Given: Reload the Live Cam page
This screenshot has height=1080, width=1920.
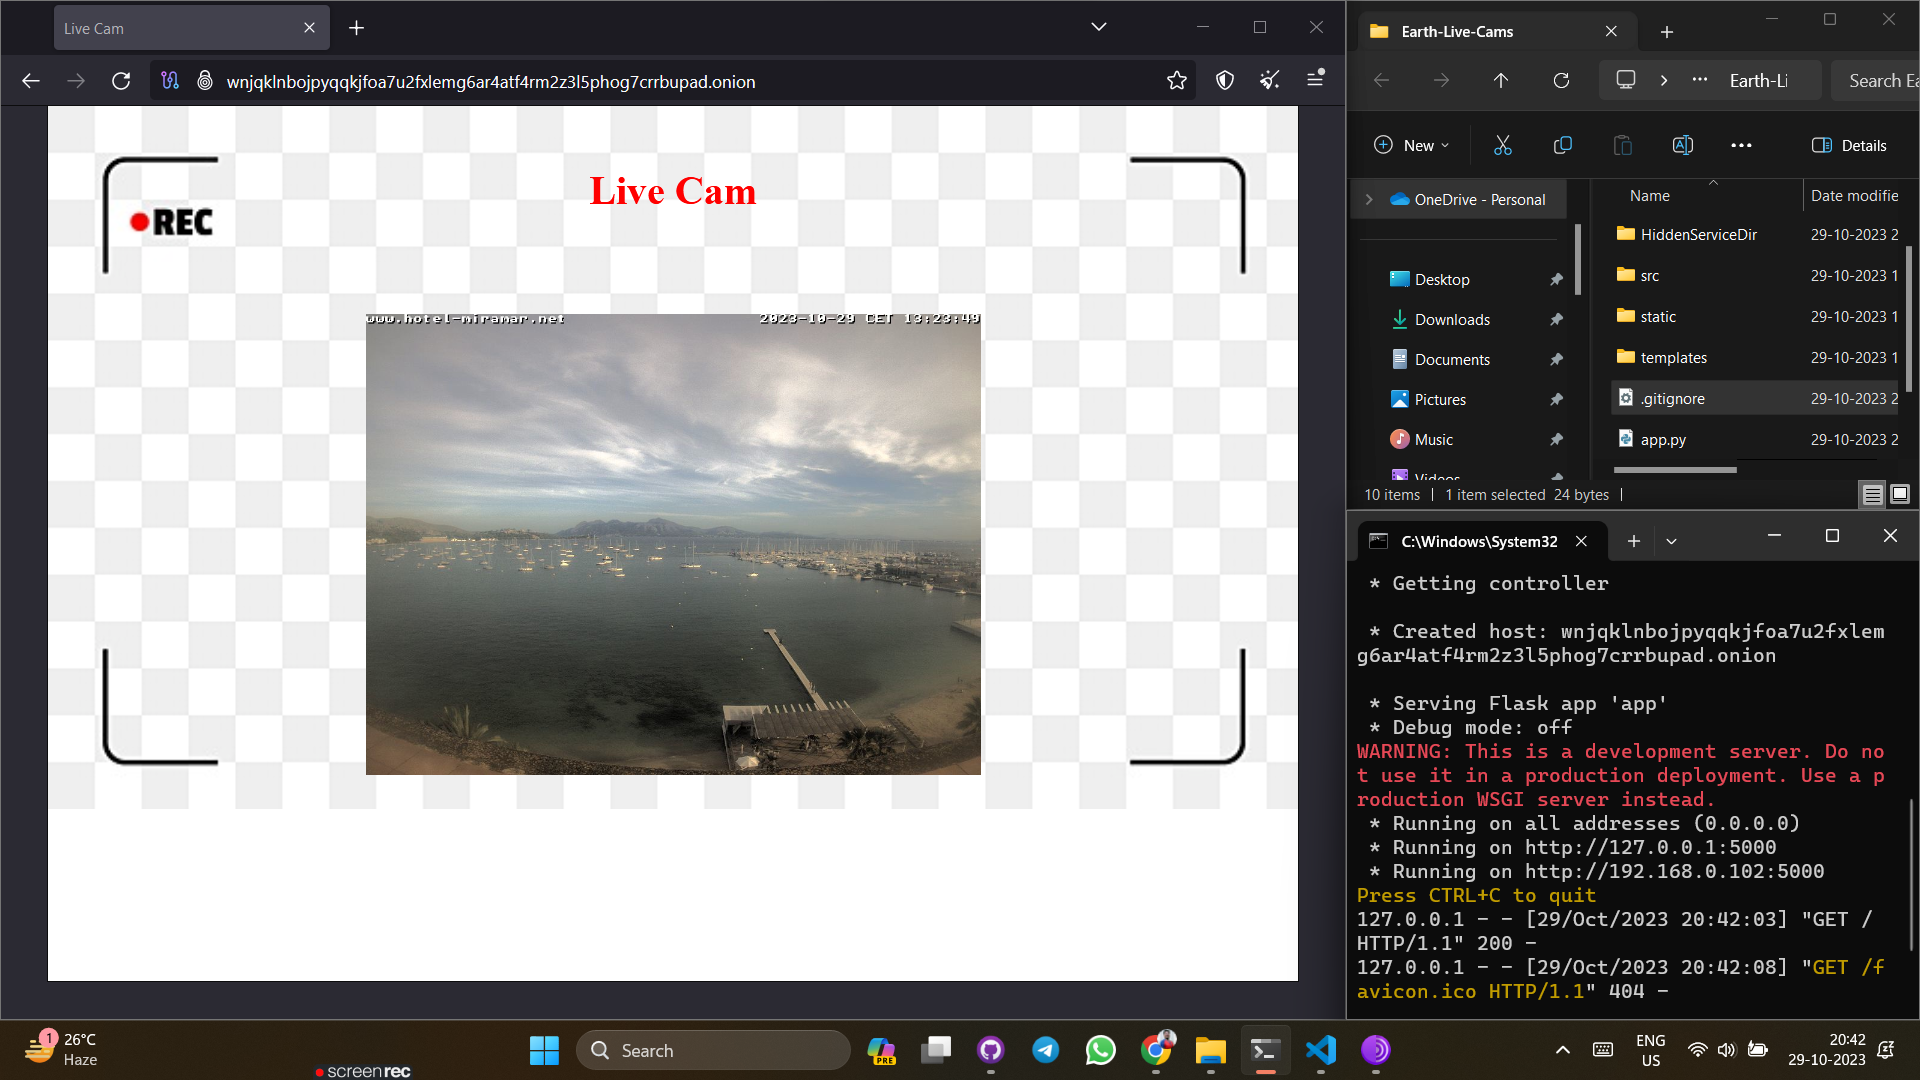Looking at the screenshot, I should pyautogui.click(x=121, y=81).
